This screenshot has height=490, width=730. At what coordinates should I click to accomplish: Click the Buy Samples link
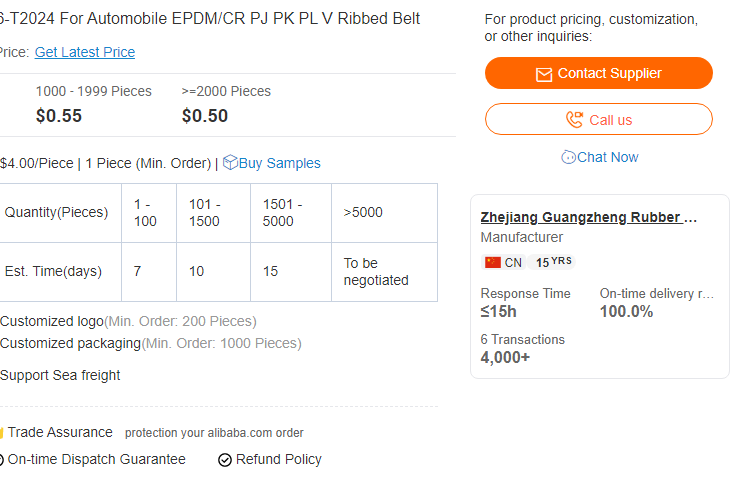click(279, 163)
